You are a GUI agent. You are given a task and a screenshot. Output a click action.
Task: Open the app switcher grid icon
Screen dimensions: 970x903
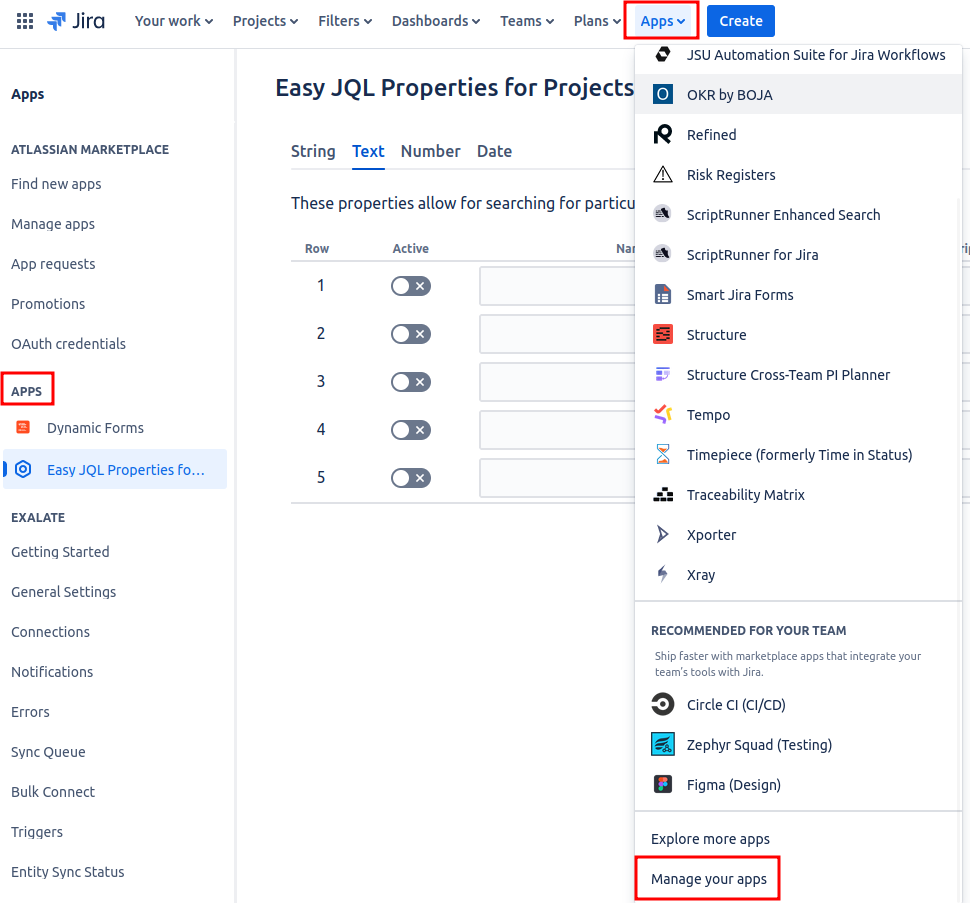25,21
